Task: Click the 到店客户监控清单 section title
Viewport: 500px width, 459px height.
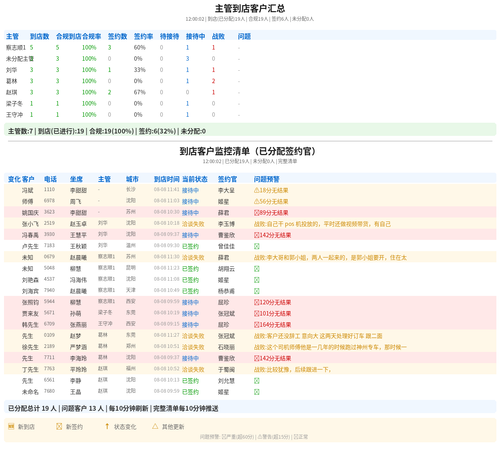Action: [x=248, y=151]
